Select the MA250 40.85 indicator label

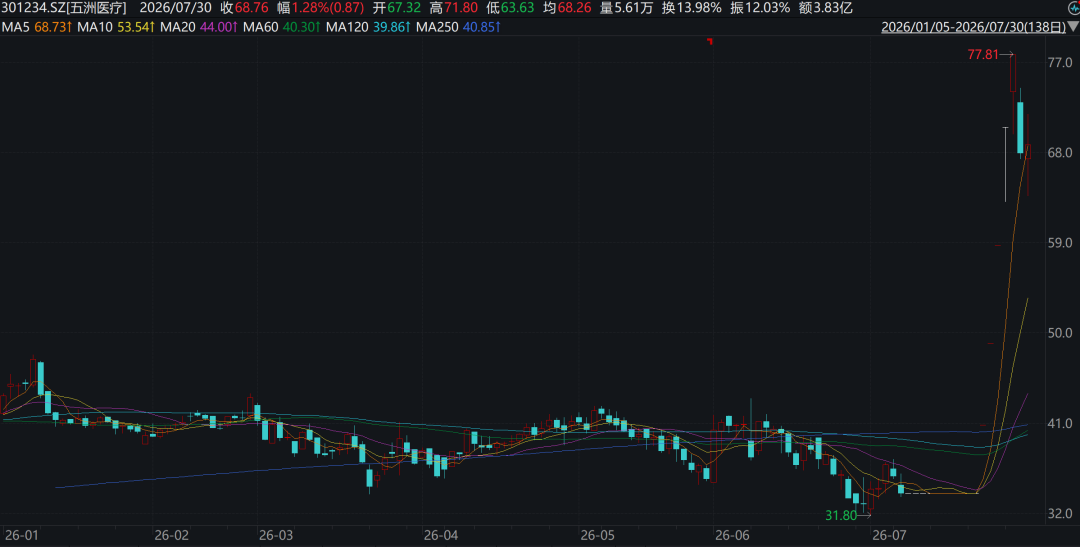(x=458, y=28)
